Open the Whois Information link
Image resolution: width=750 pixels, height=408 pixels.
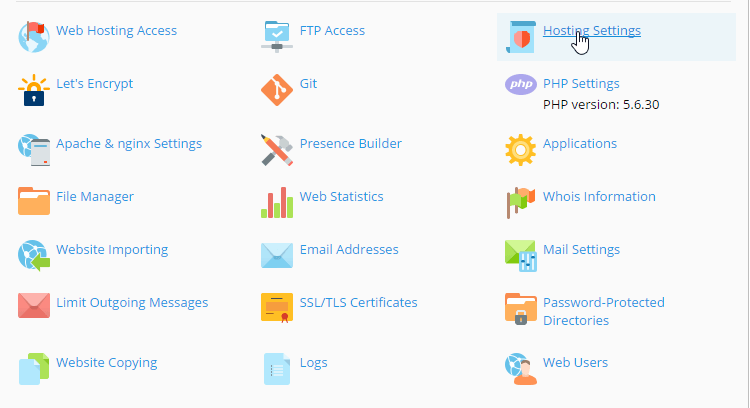tap(599, 197)
